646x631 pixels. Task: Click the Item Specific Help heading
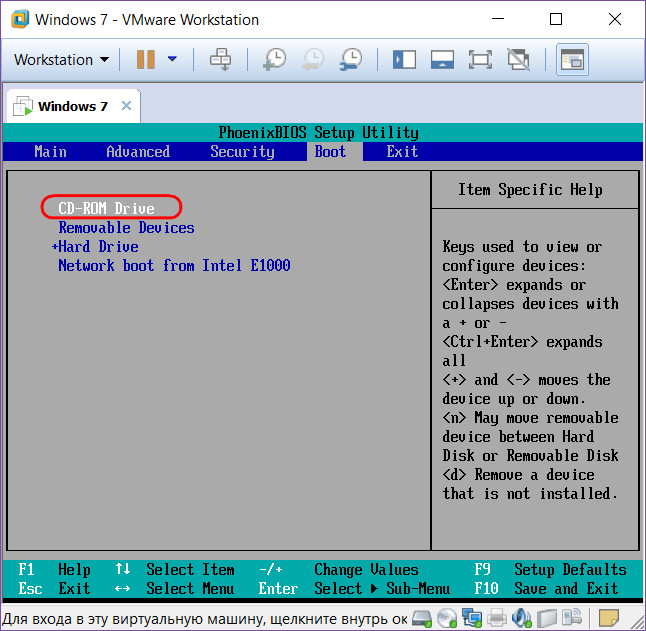(530, 189)
